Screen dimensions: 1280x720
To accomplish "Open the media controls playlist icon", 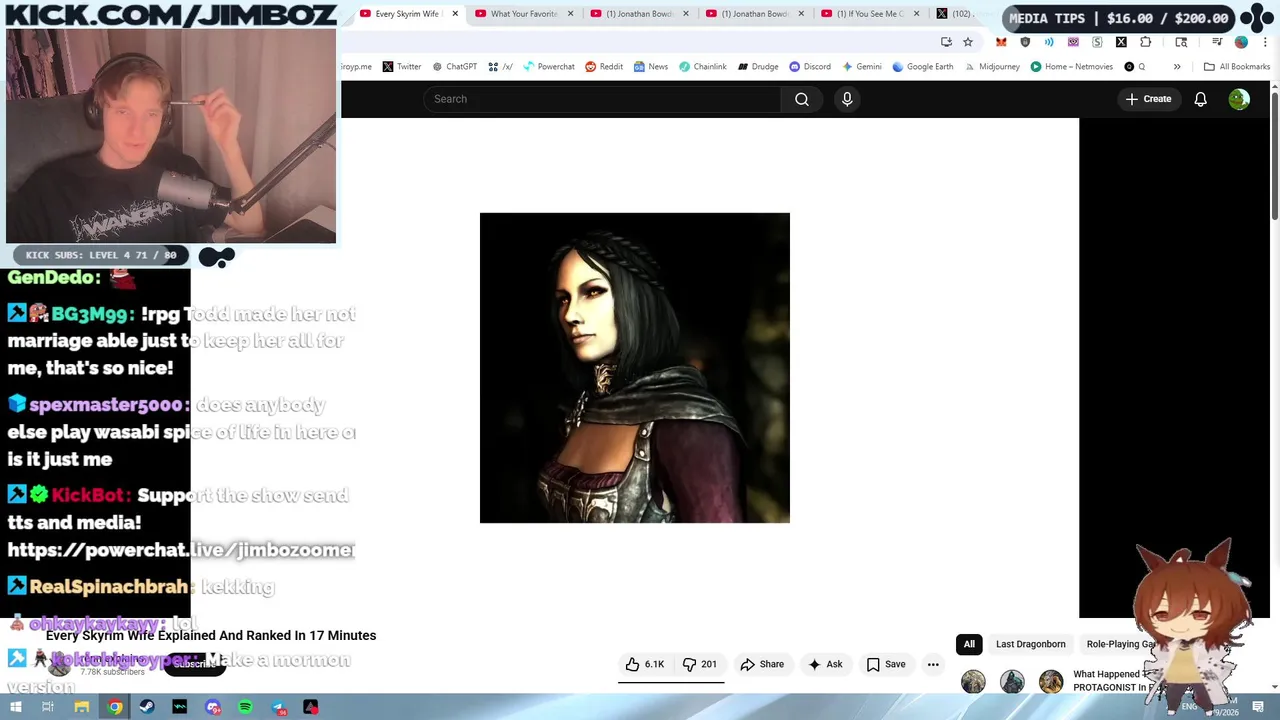I will click(x=1217, y=42).
